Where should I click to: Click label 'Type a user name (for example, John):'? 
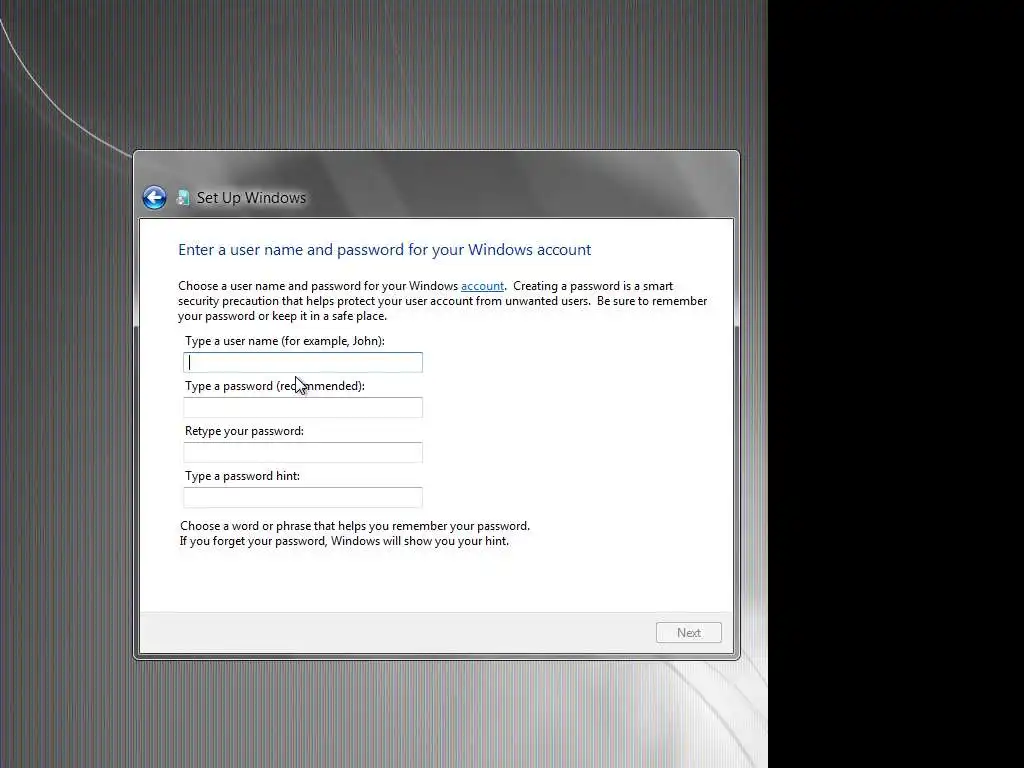point(285,341)
